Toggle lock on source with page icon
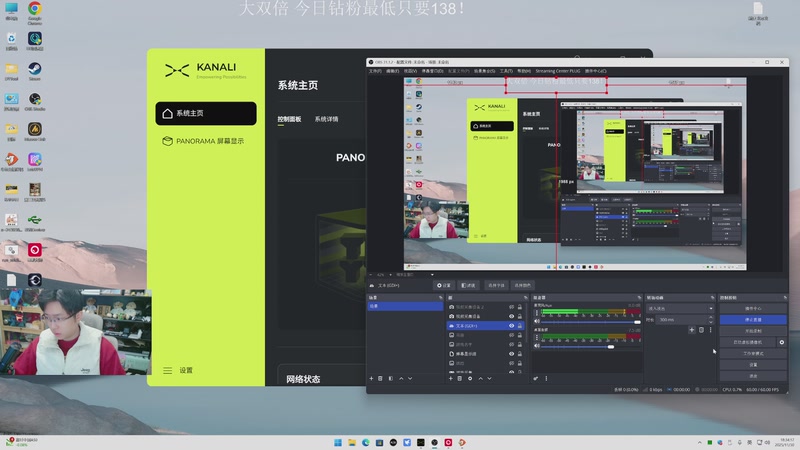 point(520,354)
